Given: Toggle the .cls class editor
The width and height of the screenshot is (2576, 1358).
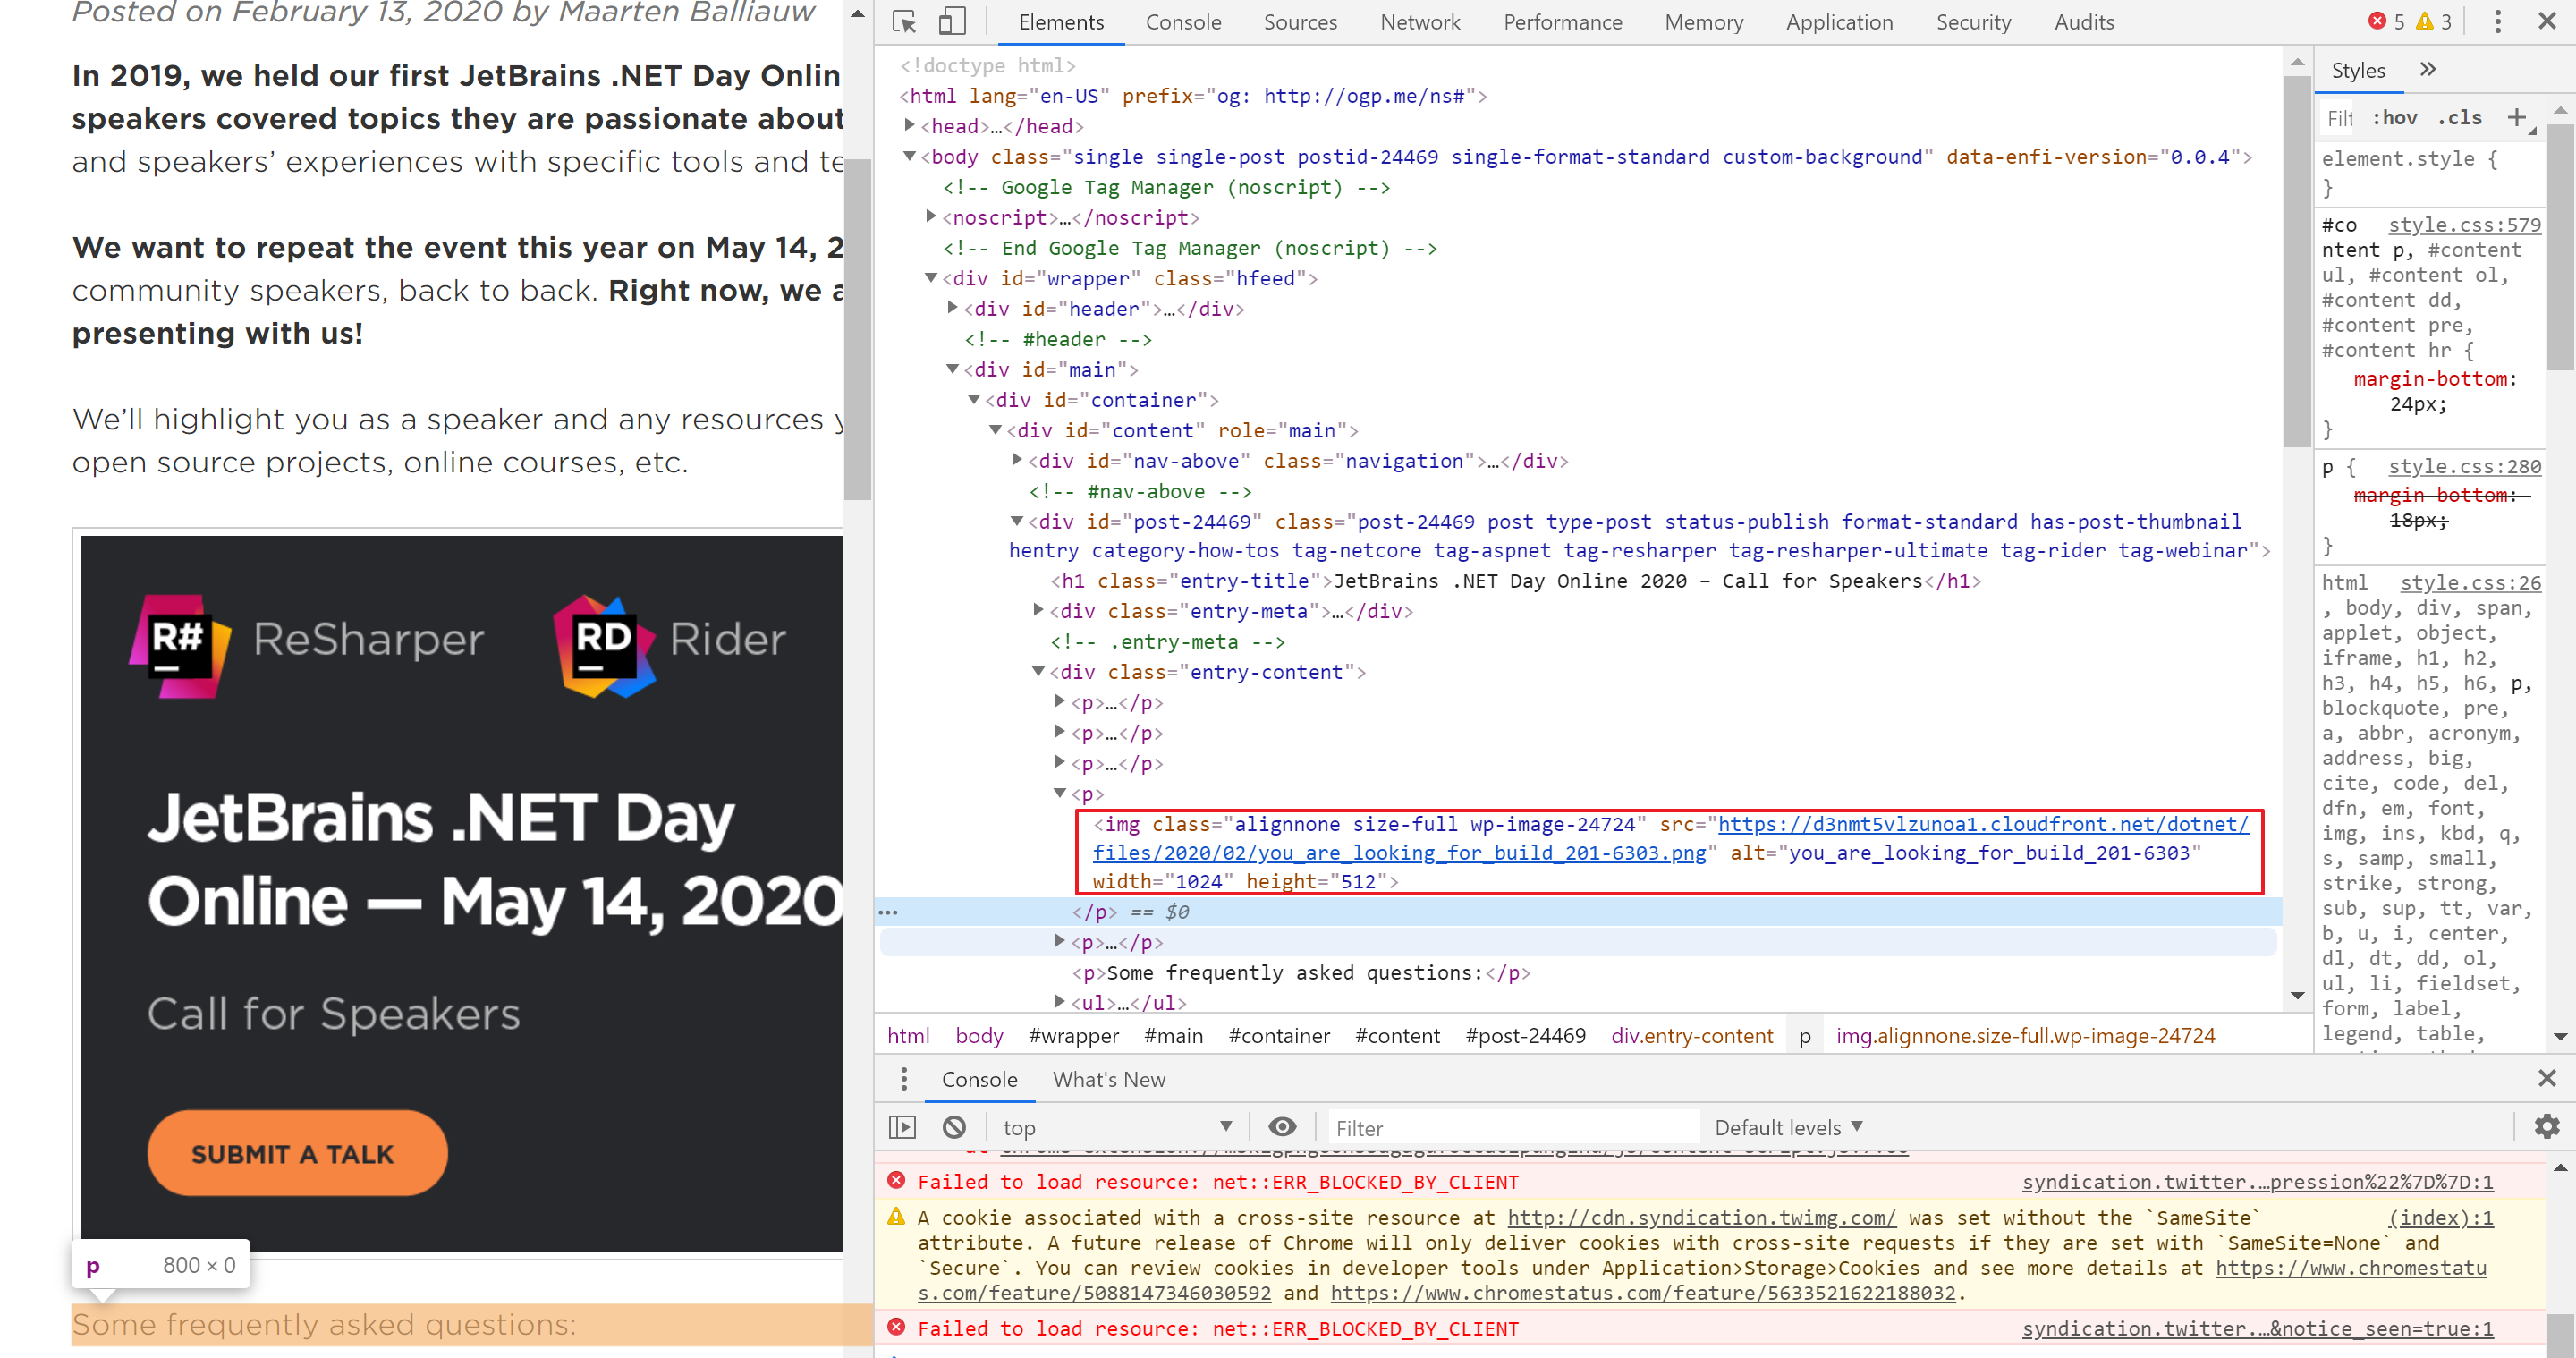Looking at the screenshot, I should [2459, 118].
